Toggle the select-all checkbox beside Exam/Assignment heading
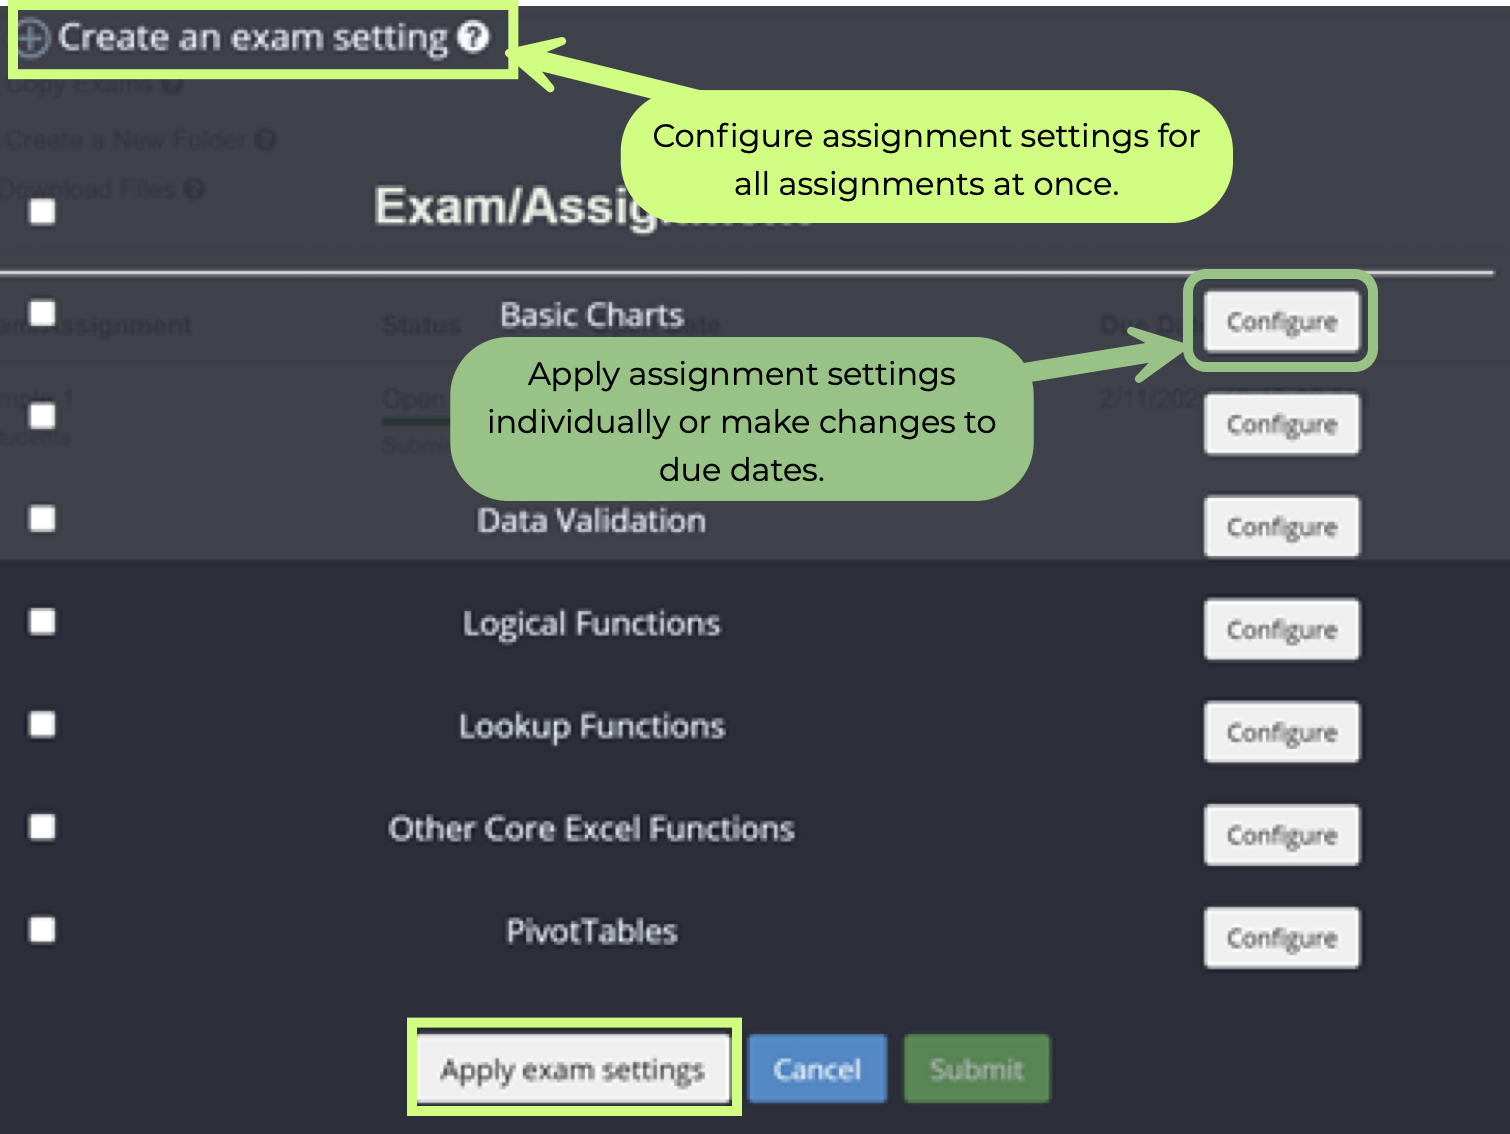The height and width of the screenshot is (1134, 1510). 43,212
